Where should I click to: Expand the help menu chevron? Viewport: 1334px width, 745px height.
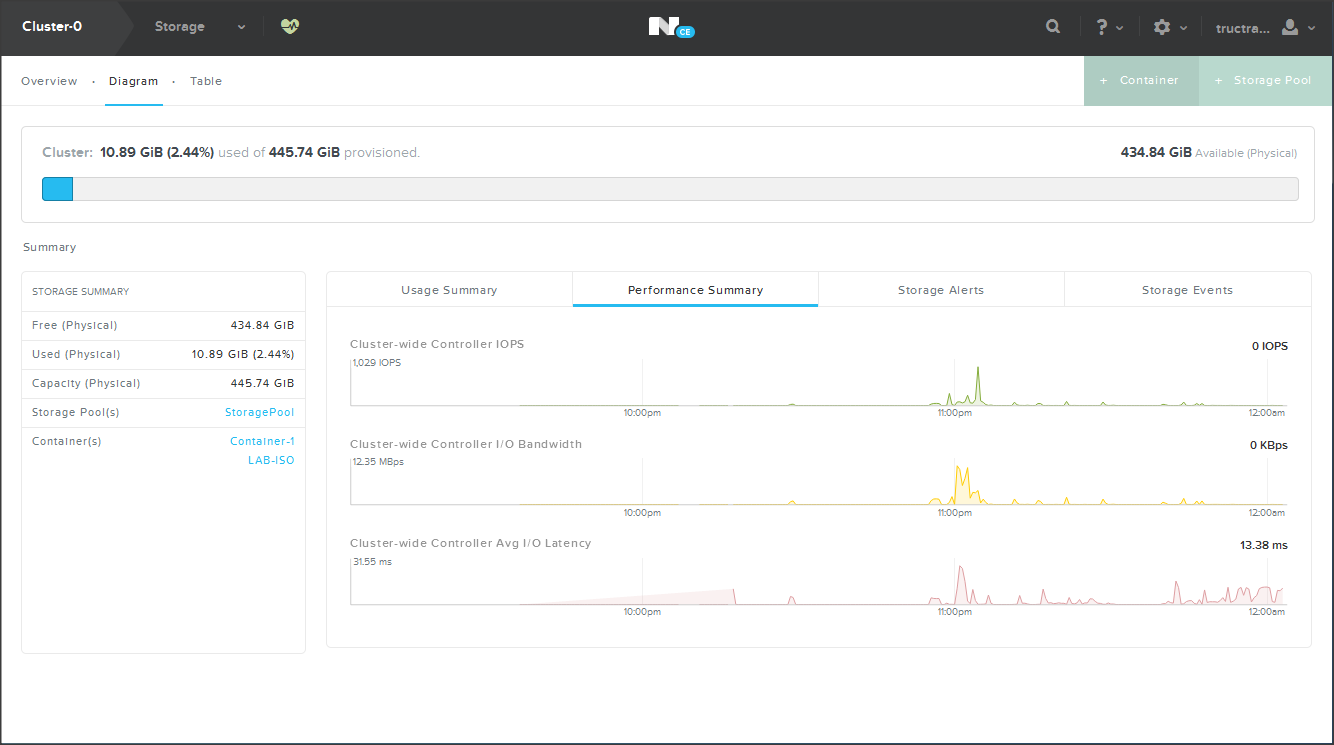tap(1120, 28)
